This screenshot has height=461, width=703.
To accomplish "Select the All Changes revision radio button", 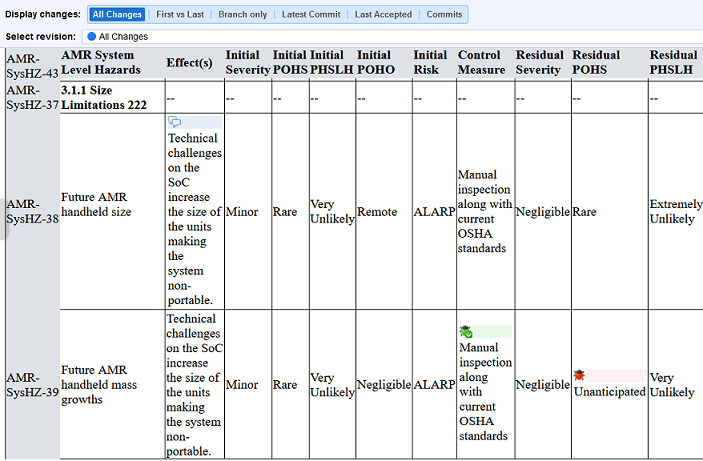I will click(x=91, y=36).
